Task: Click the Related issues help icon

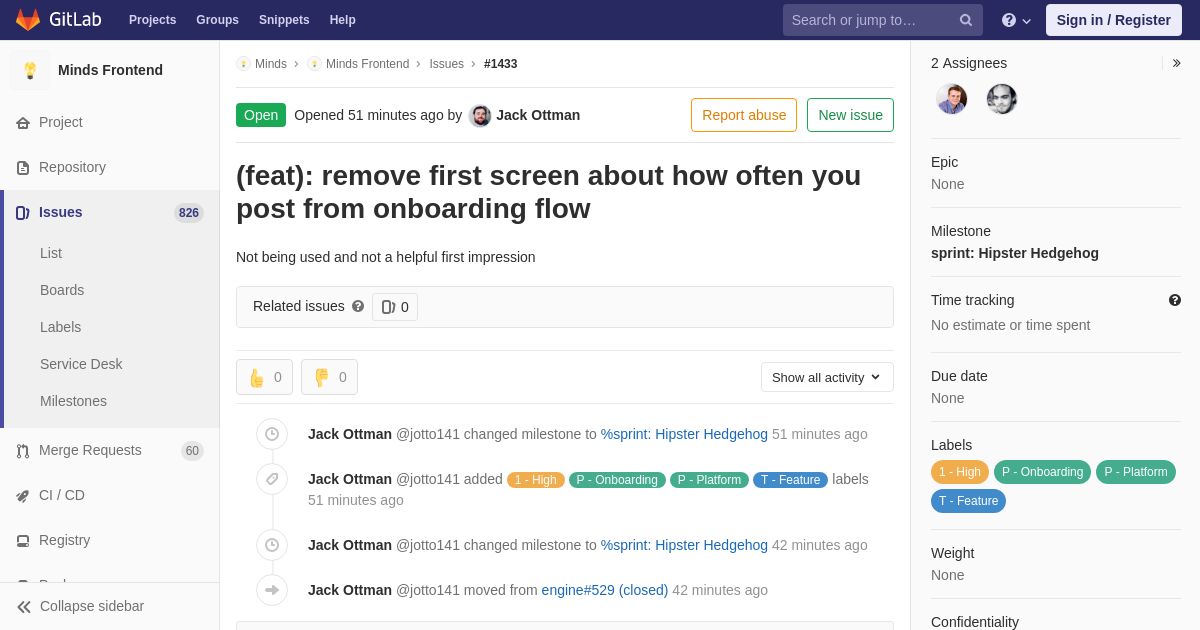Action: click(x=358, y=306)
